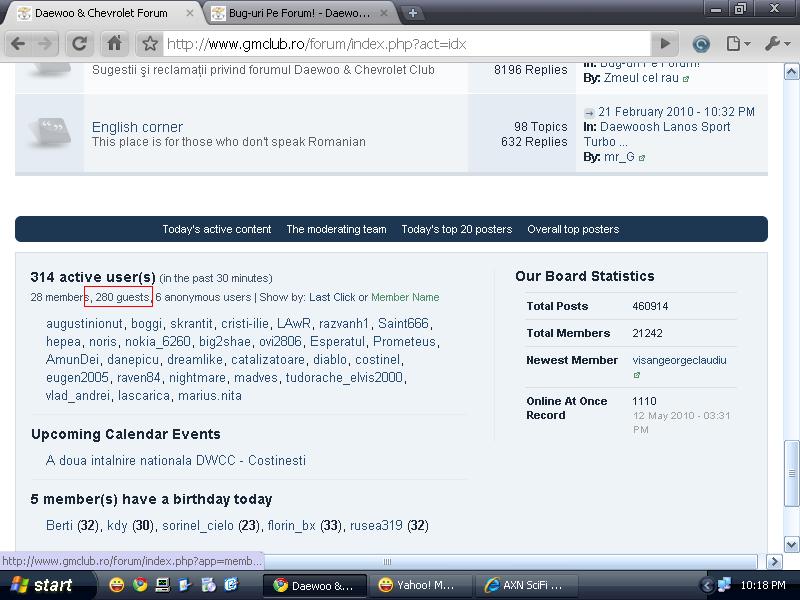This screenshot has width=800, height=600.
Task: Click the browser forward arrow
Action: pos(45,44)
